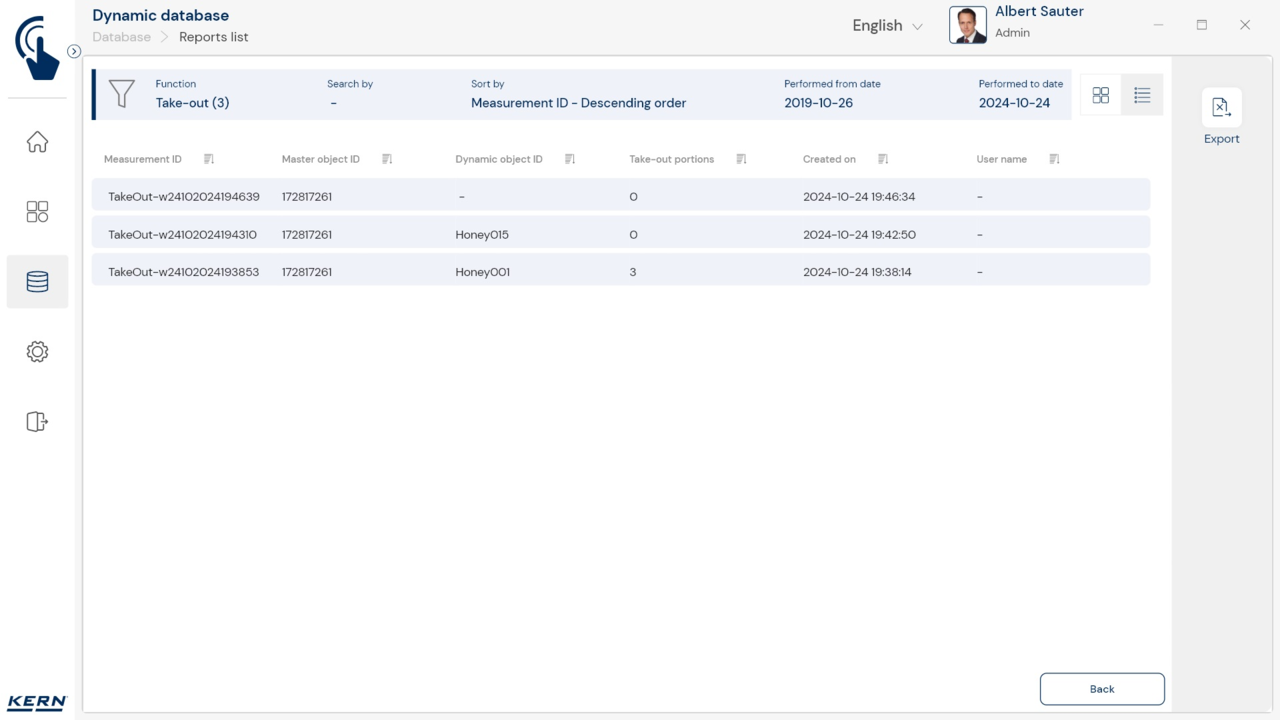Click Albert Sauter's profile picture

[967, 25]
